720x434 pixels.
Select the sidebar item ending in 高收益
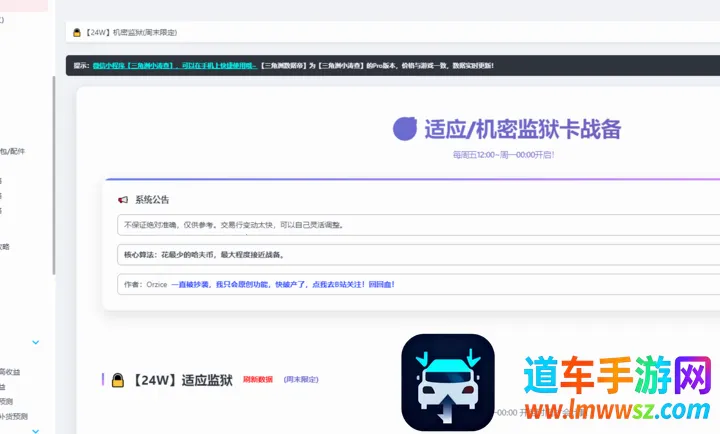point(10,372)
